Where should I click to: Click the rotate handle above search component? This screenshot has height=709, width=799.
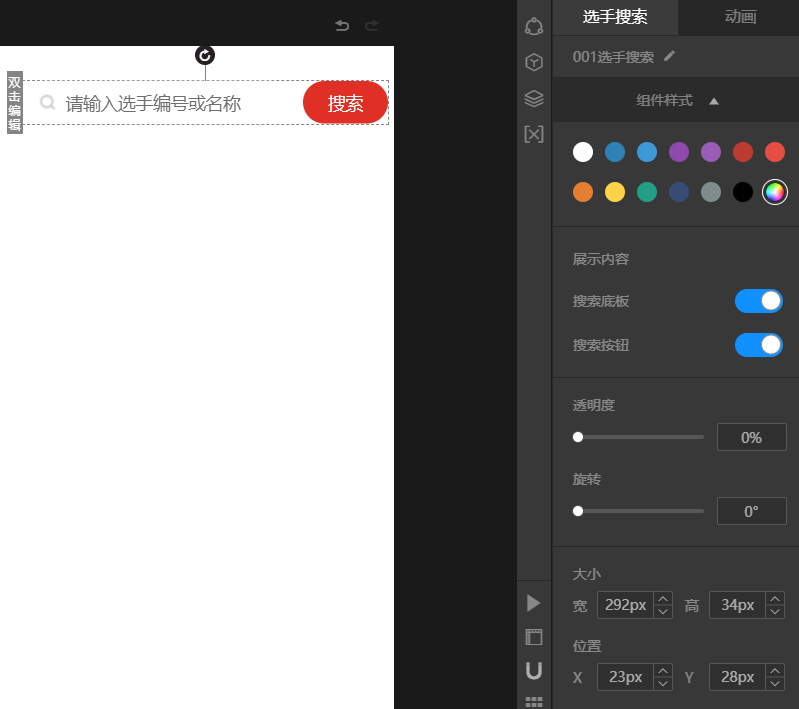[x=205, y=55]
